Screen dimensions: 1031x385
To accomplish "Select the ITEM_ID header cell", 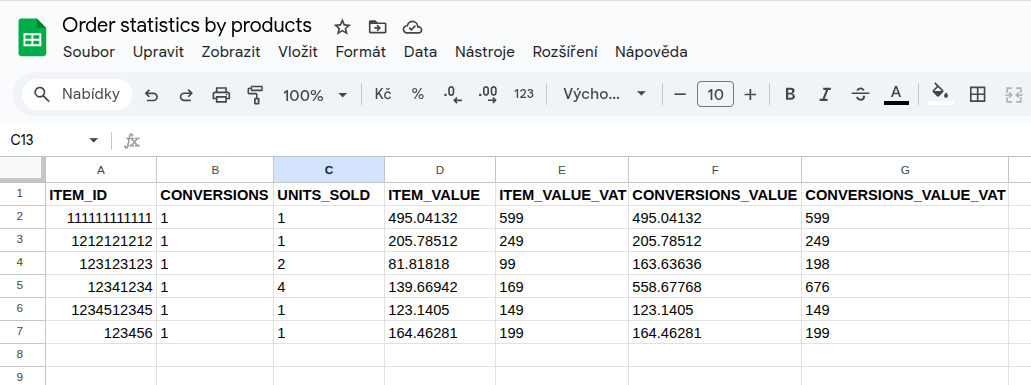I will pos(101,194).
